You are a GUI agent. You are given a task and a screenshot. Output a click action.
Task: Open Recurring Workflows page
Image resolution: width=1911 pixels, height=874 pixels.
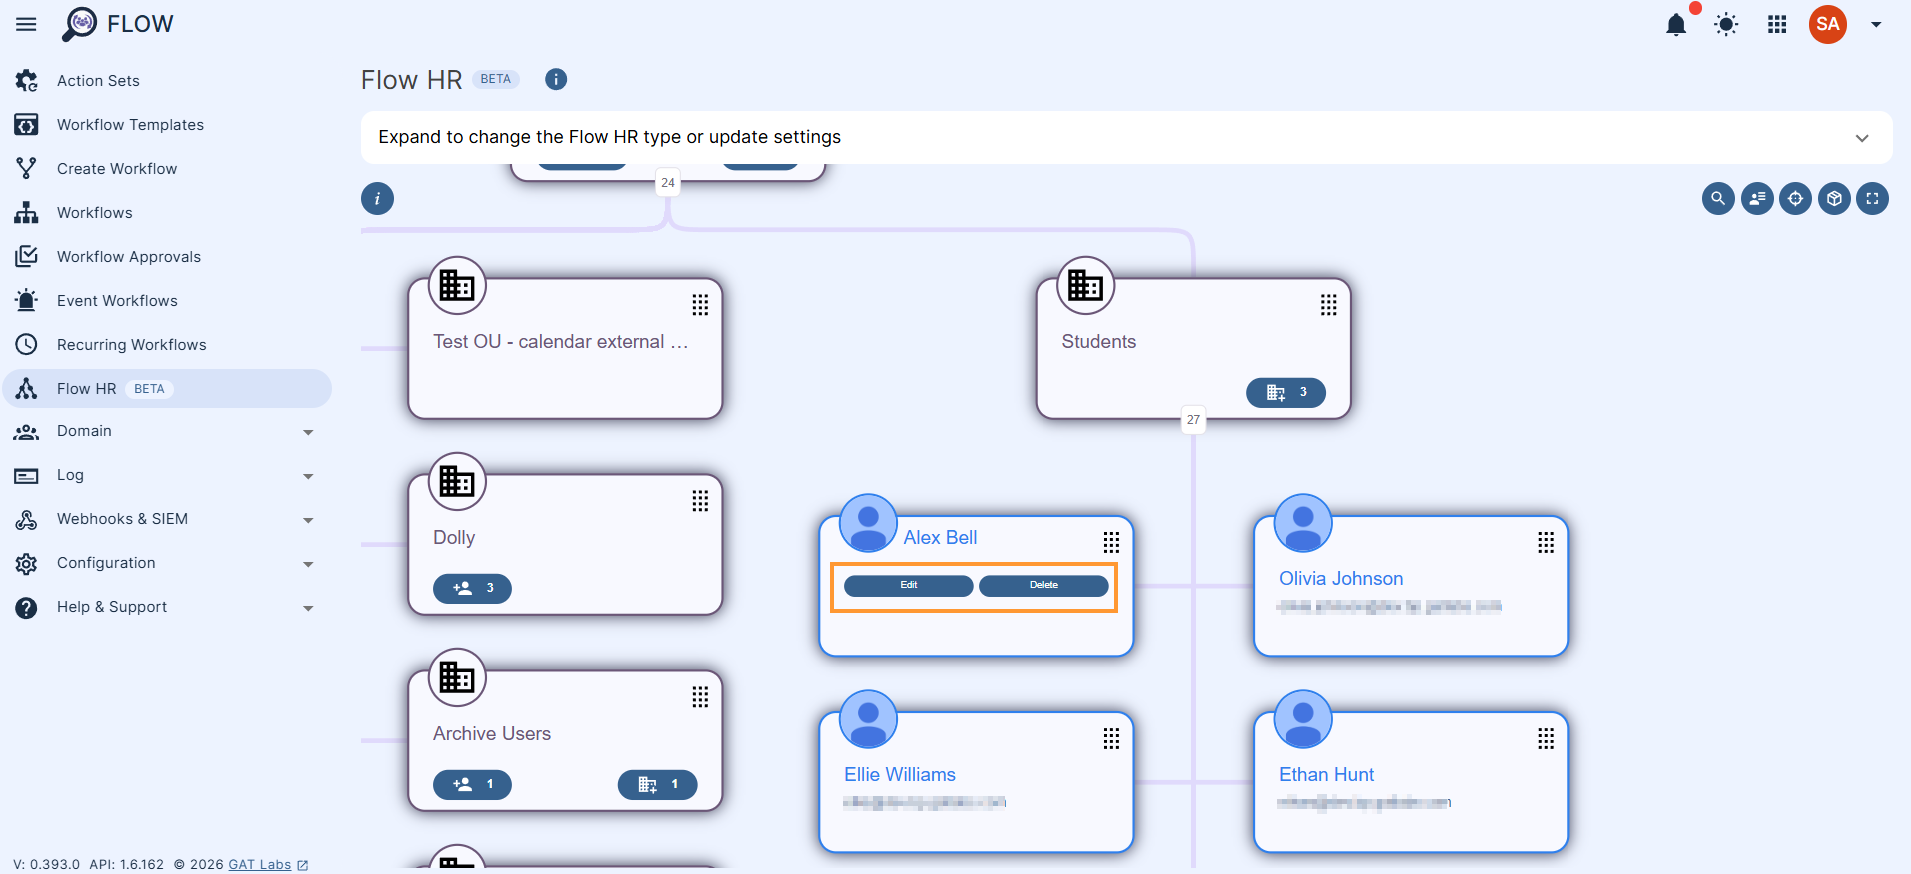(x=131, y=345)
